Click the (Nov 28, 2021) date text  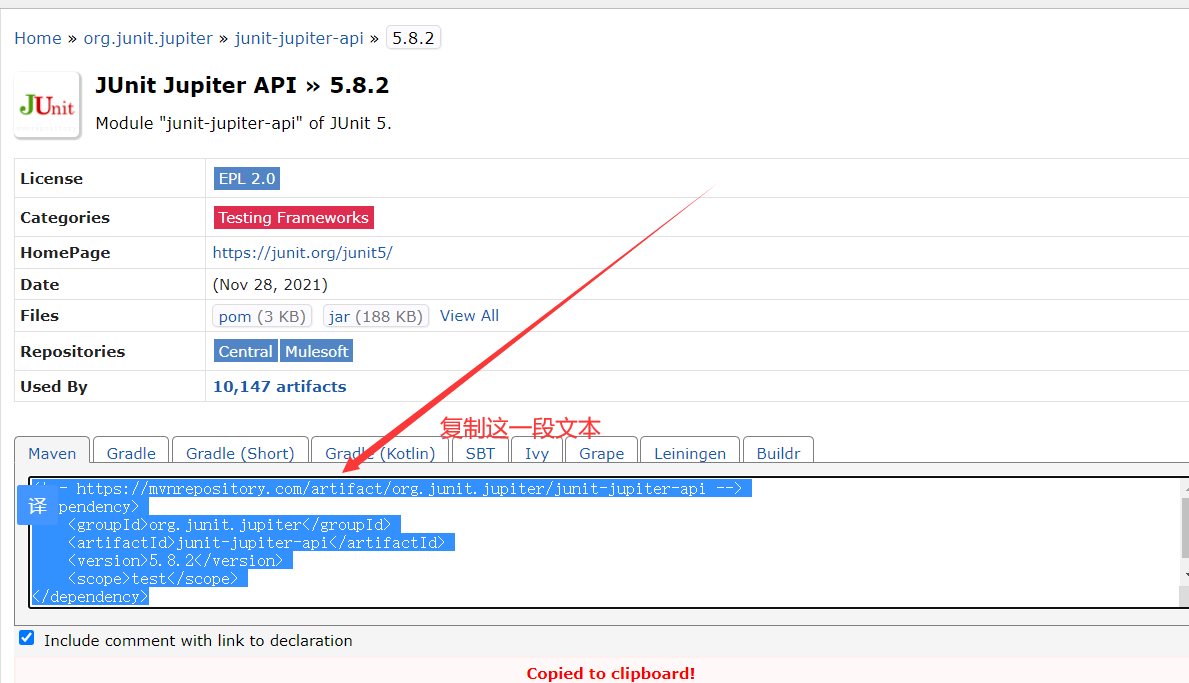[270, 284]
